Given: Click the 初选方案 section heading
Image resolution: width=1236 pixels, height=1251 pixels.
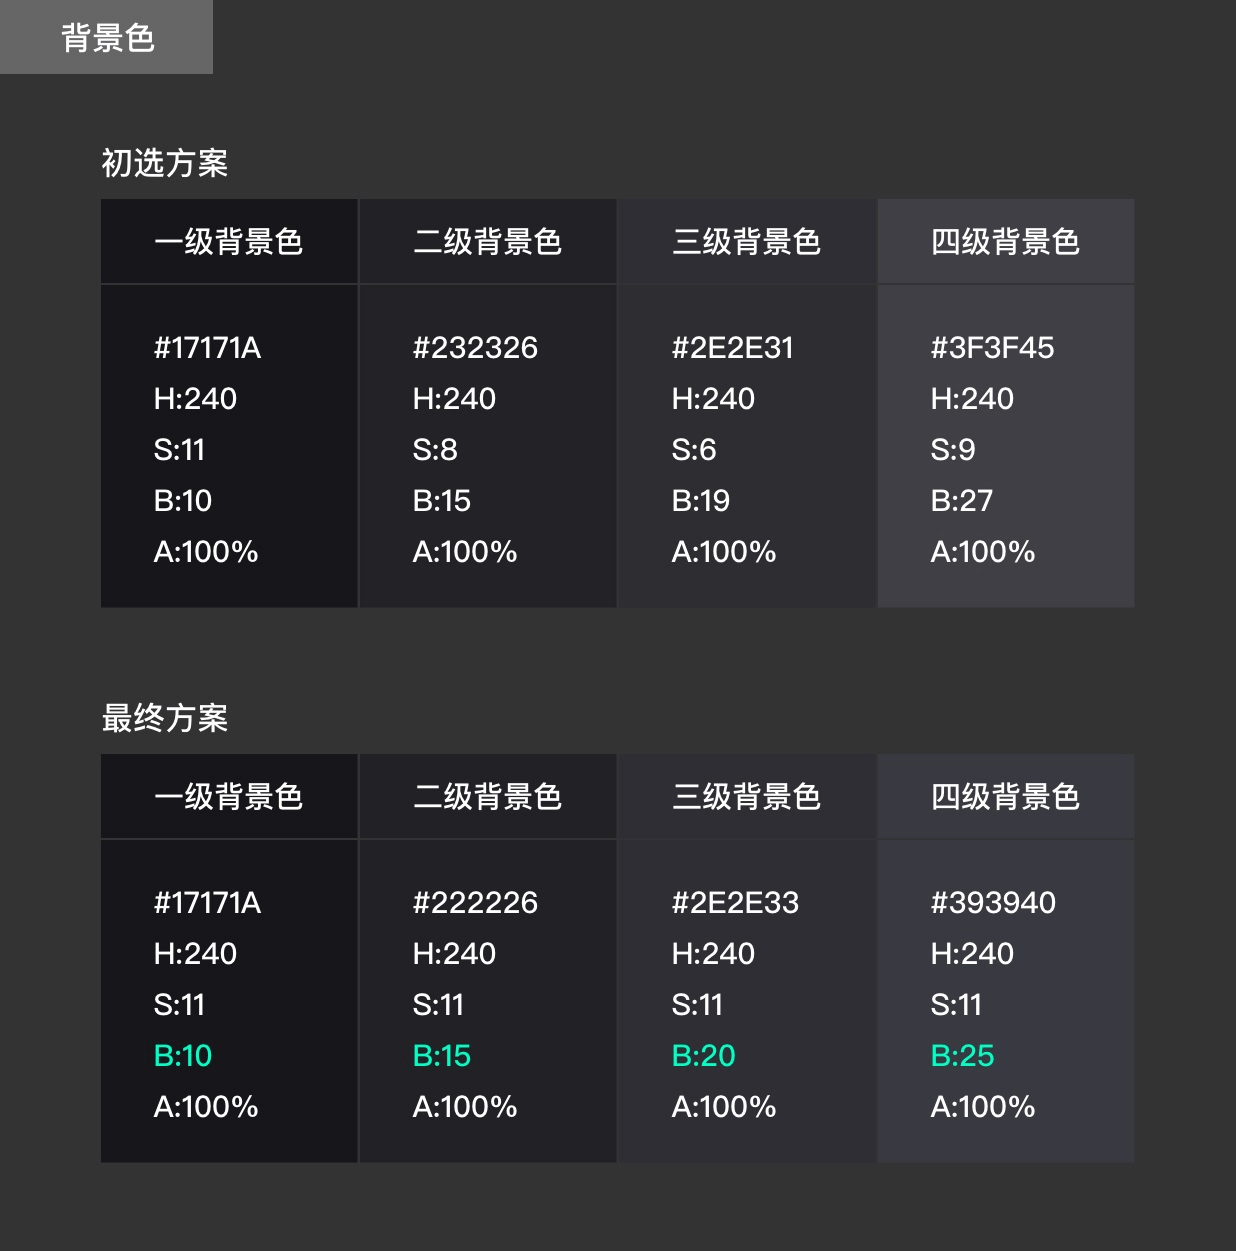Looking at the screenshot, I should pyautogui.click(x=165, y=163).
